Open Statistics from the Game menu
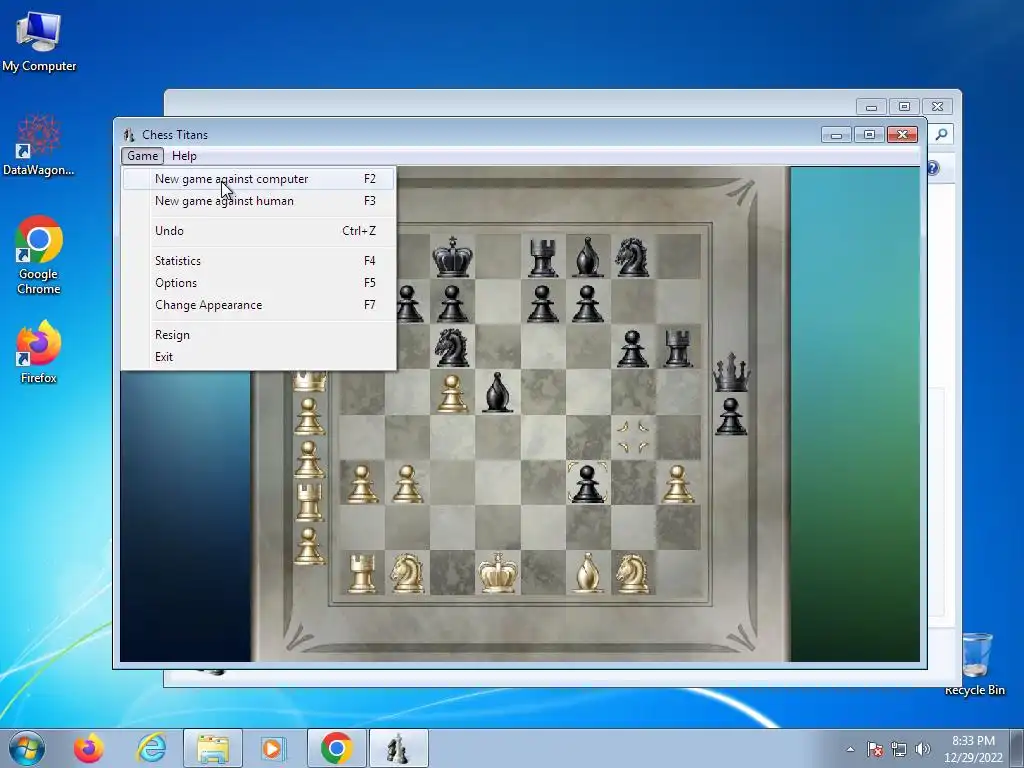1024x768 pixels. click(259, 261)
